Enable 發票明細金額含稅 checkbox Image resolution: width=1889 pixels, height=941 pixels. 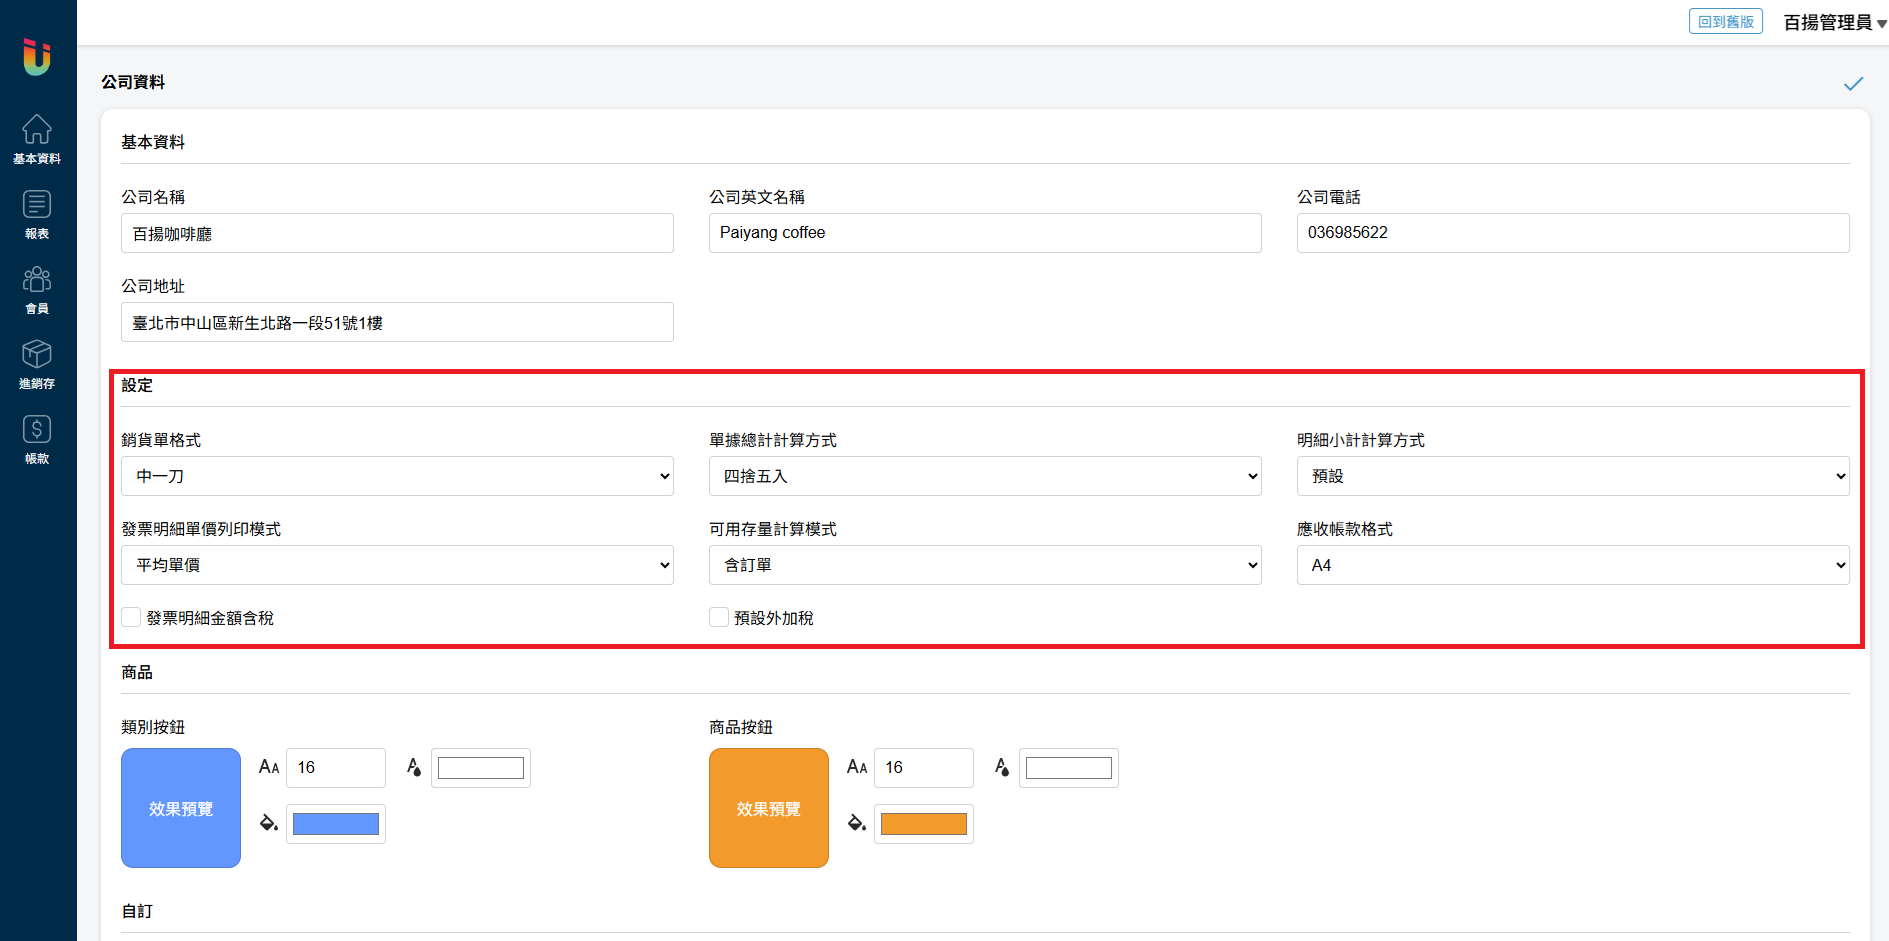coord(131,617)
